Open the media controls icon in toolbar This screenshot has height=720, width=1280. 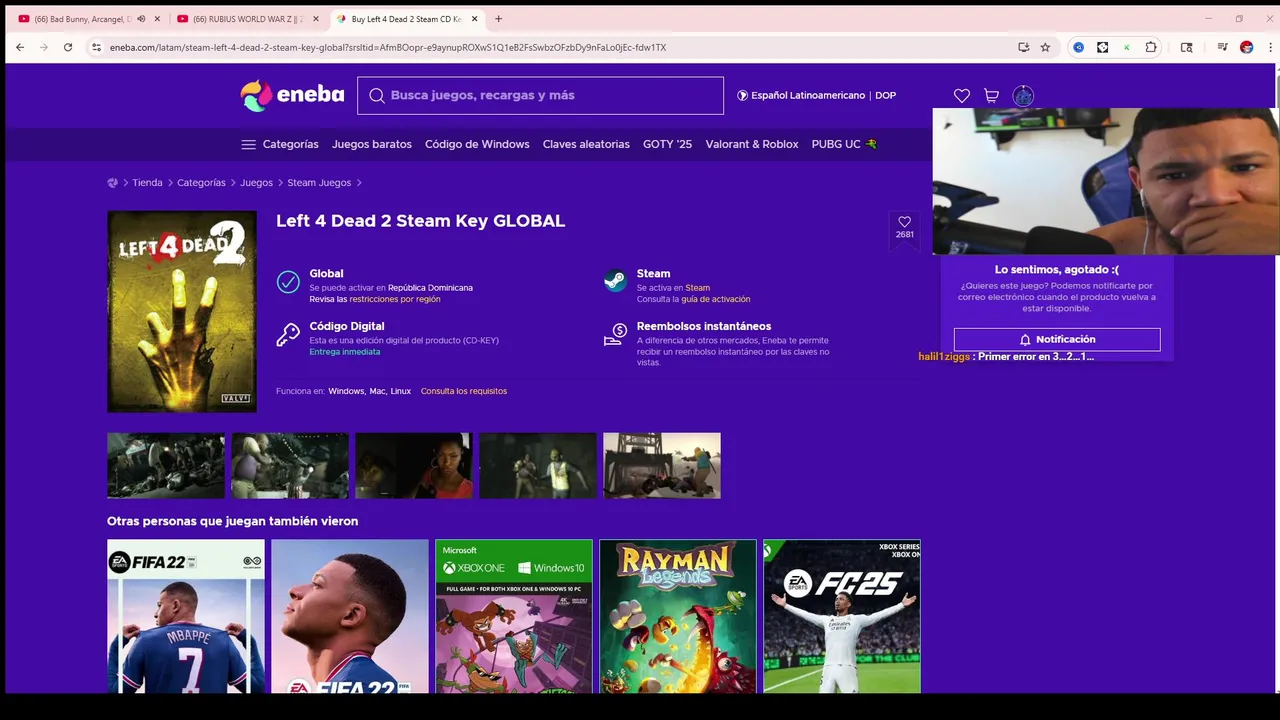1222,47
